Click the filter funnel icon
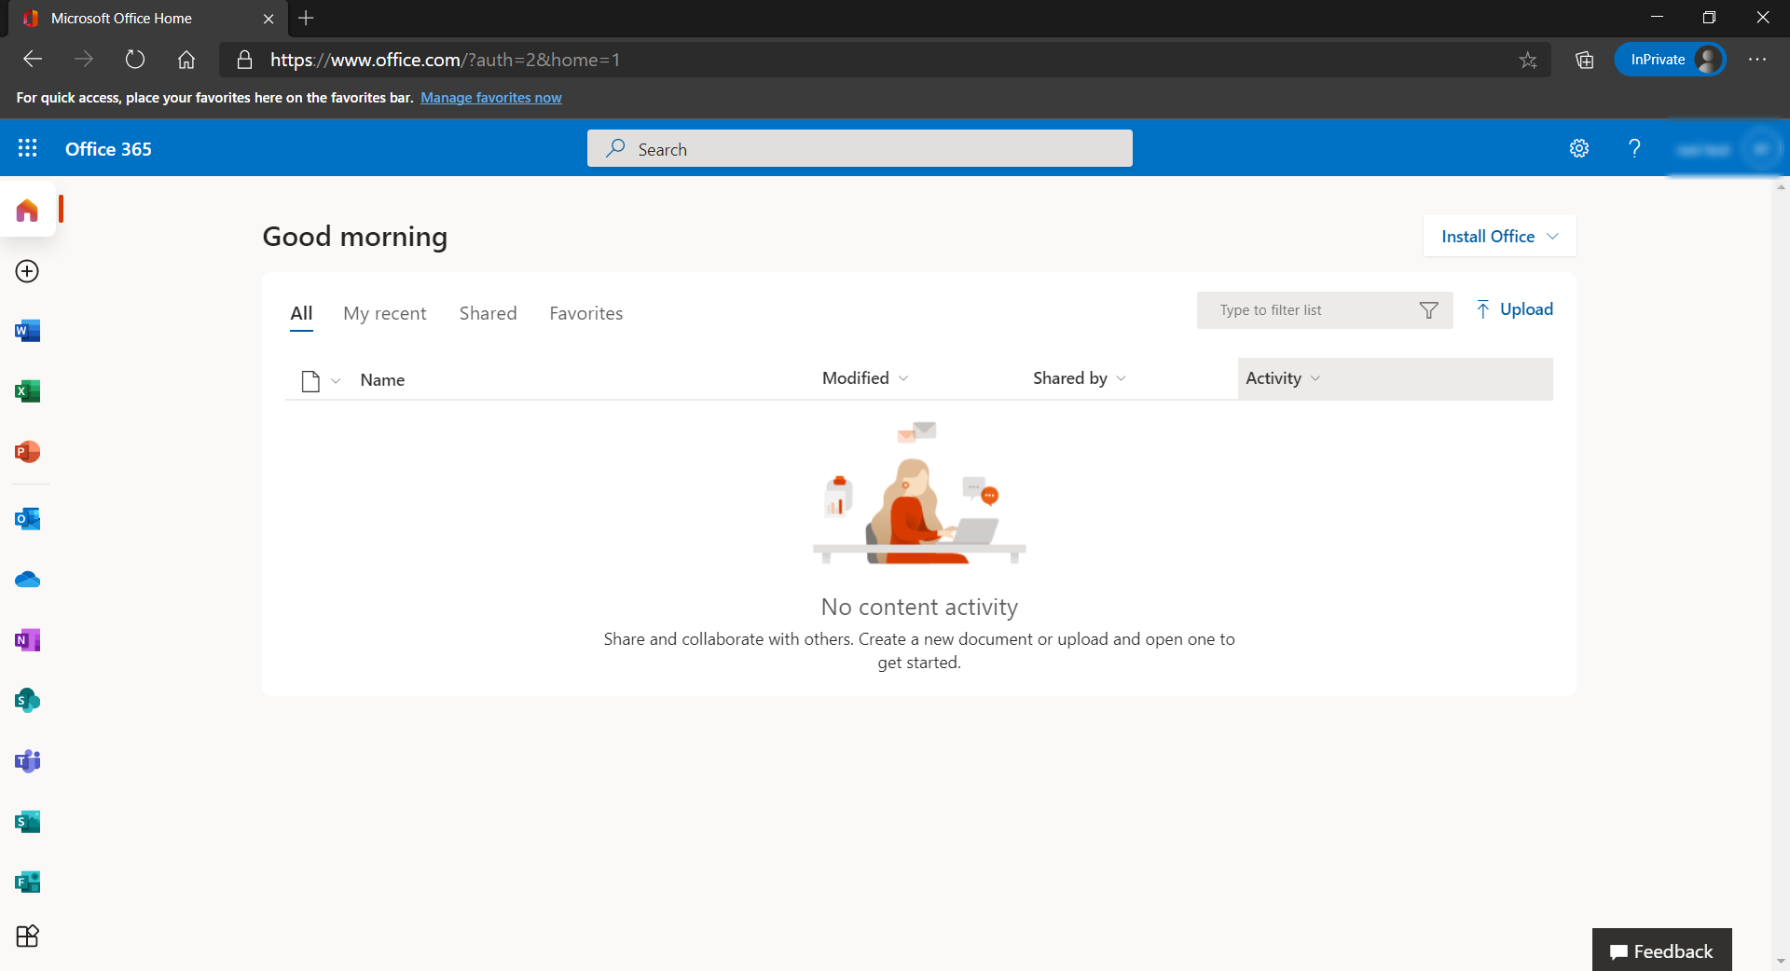The image size is (1790, 971). tap(1429, 310)
